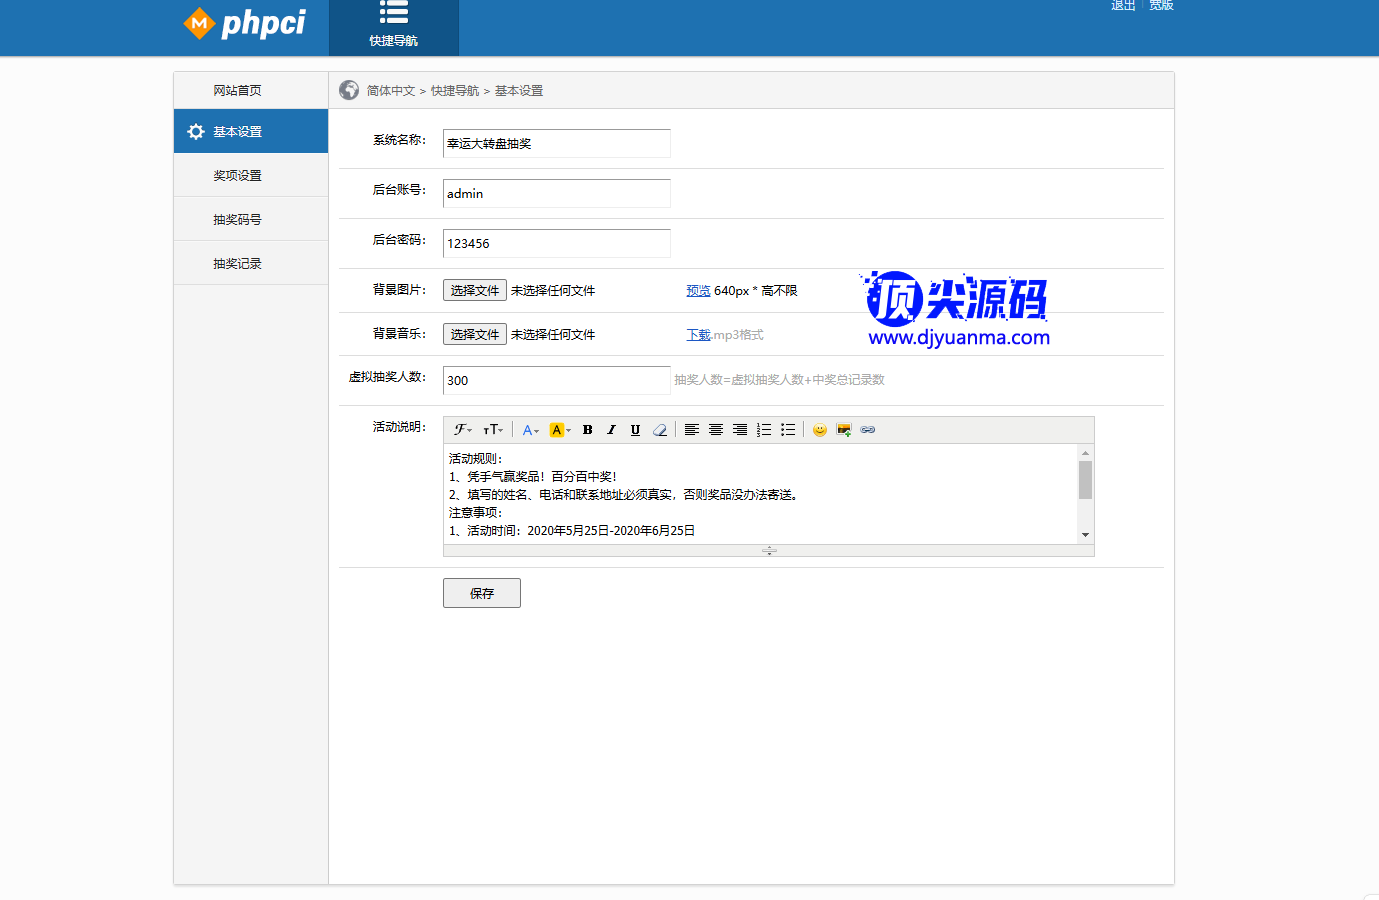The image size is (1379, 900).
Task: Open 奖项设置 in the sidebar
Action: (x=238, y=176)
